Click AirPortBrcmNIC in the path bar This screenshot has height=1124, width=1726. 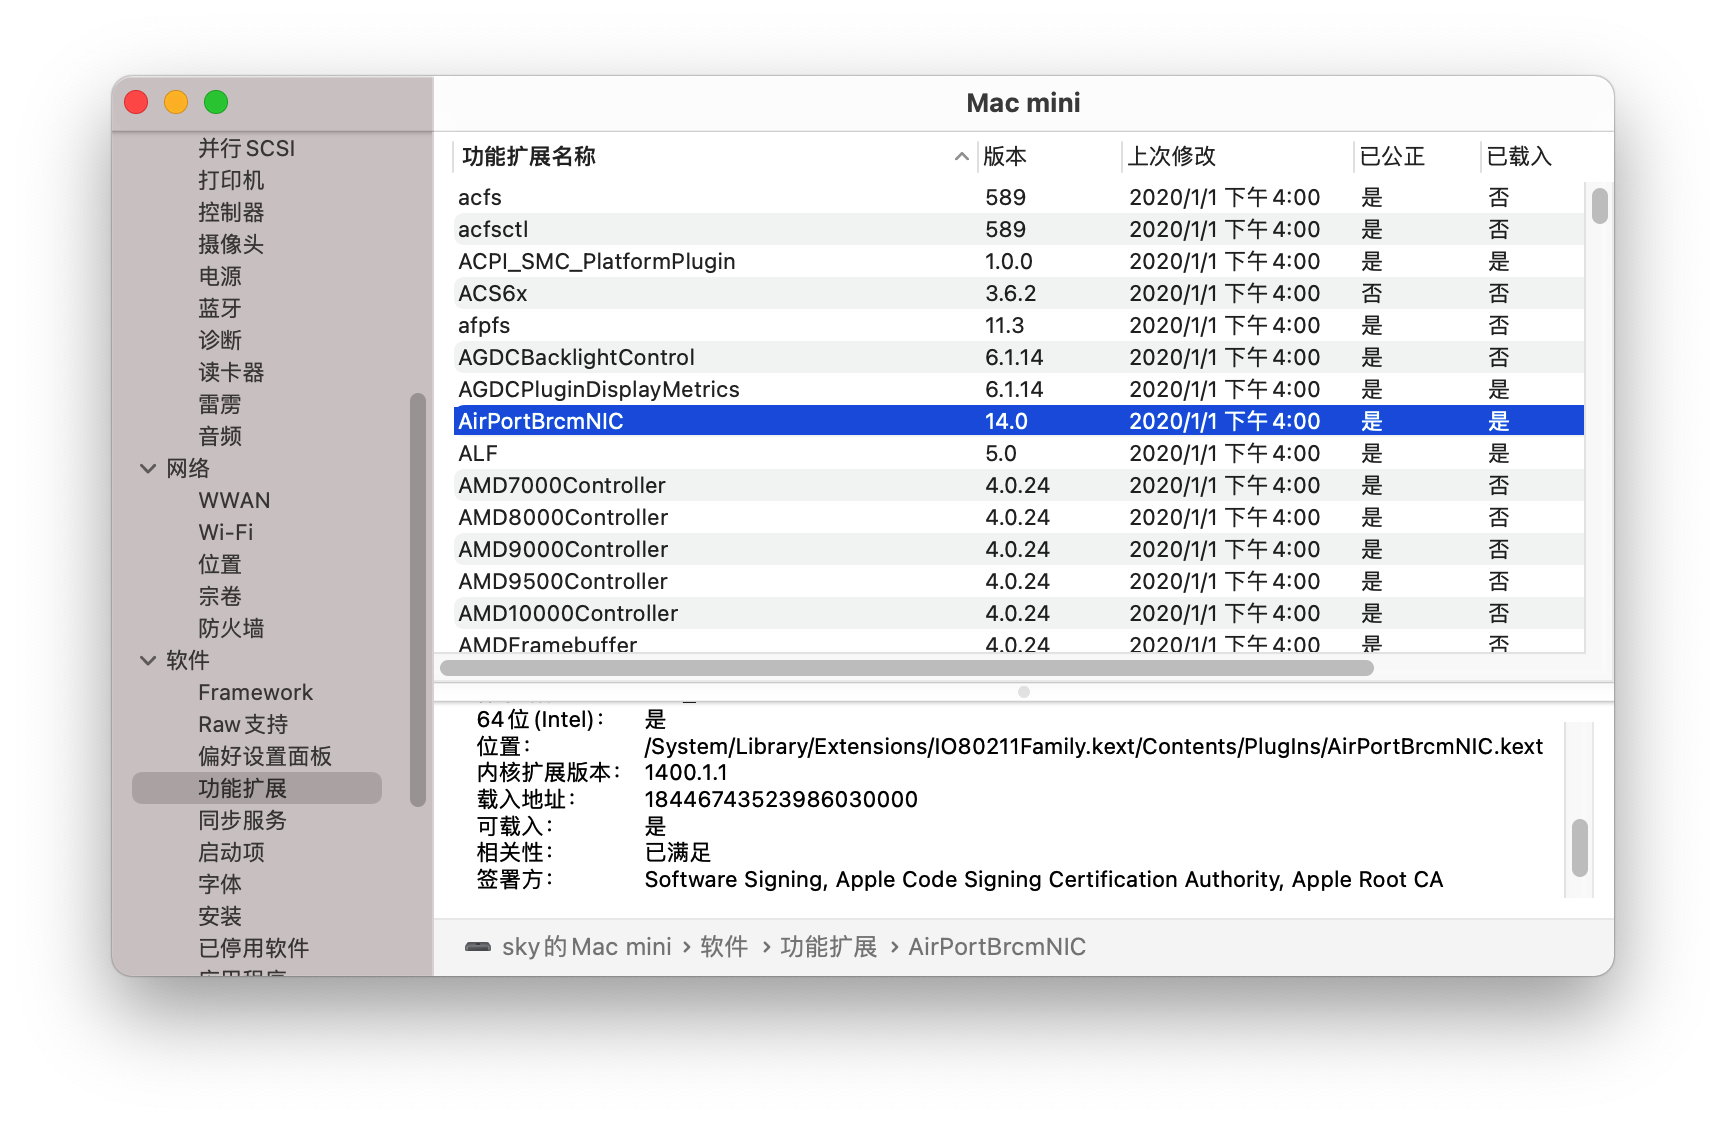point(997,947)
